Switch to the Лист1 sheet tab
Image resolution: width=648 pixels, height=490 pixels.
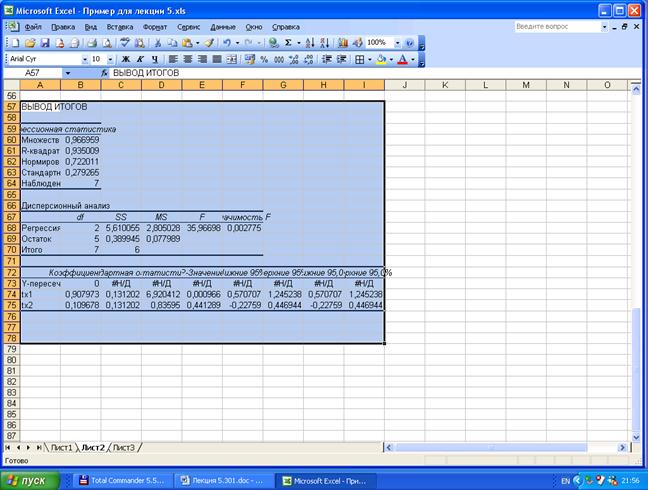pos(61,447)
